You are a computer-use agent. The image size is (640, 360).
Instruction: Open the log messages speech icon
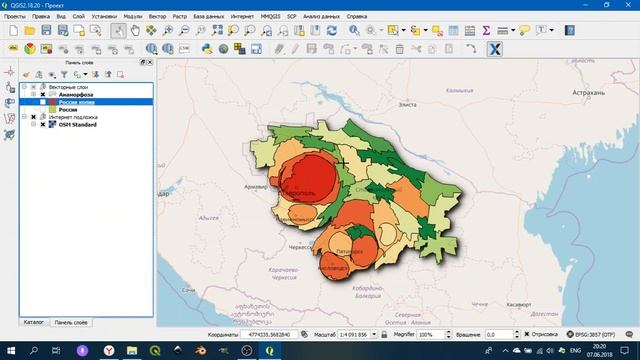click(629, 334)
